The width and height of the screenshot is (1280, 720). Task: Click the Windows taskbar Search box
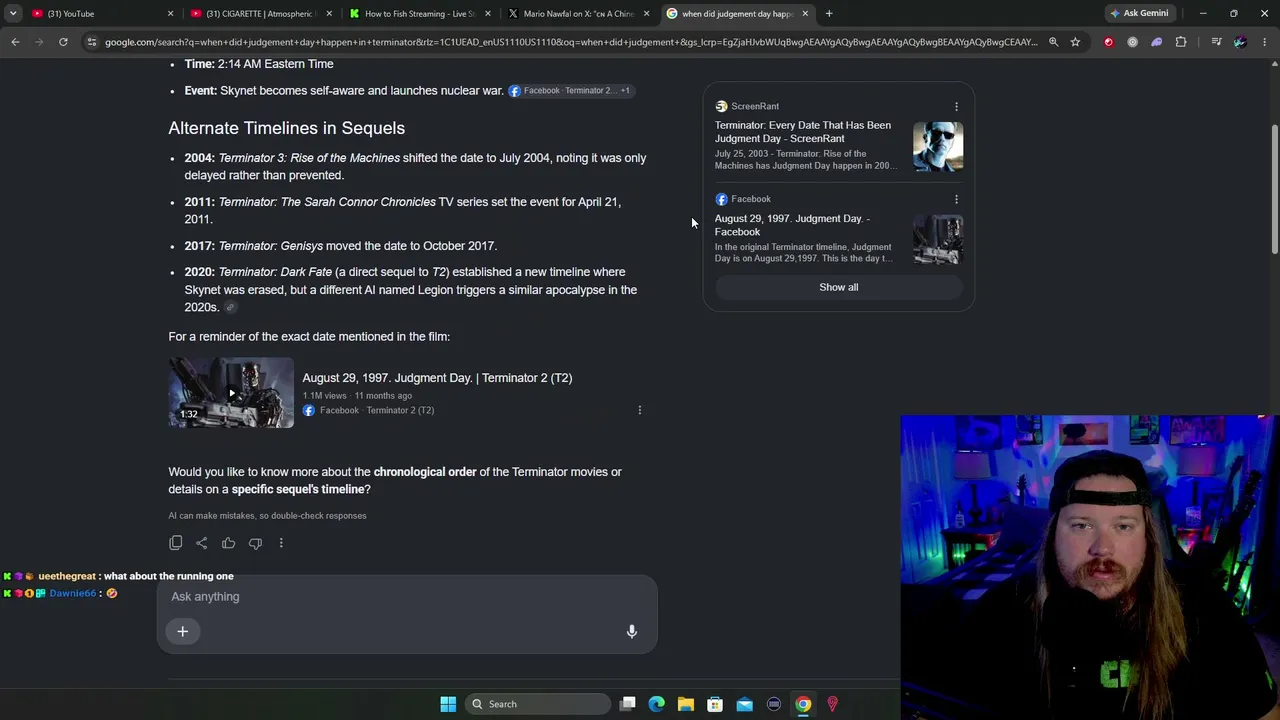tap(539, 704)
